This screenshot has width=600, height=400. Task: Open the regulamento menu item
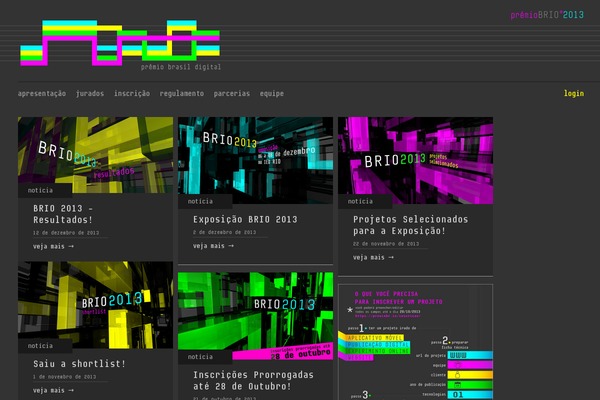(182, 93)
